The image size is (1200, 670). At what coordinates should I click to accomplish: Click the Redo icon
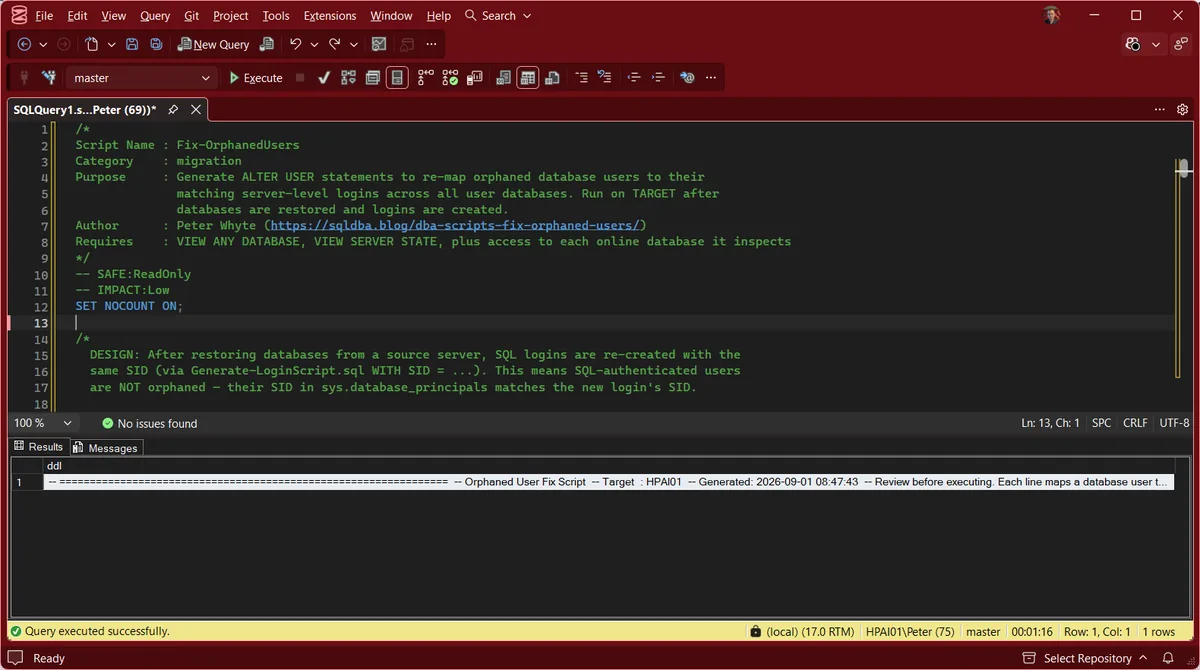(x=335, y=44)
